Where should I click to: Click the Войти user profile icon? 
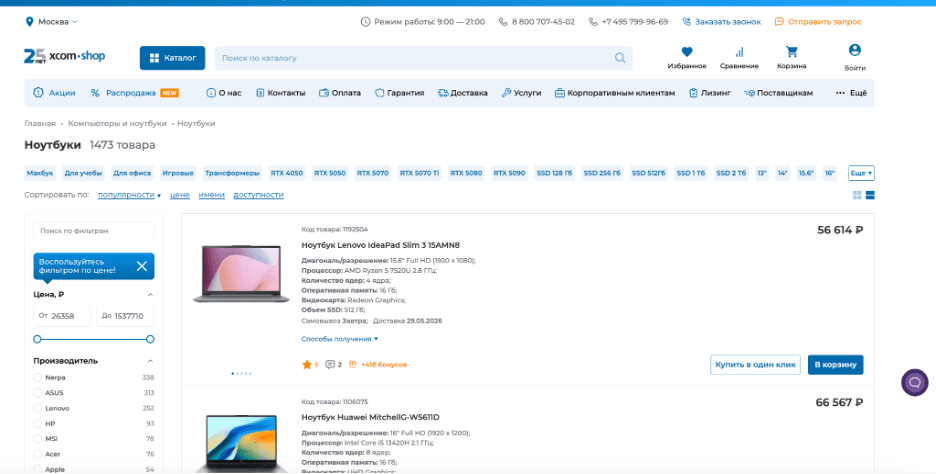(x=855, y=50)
